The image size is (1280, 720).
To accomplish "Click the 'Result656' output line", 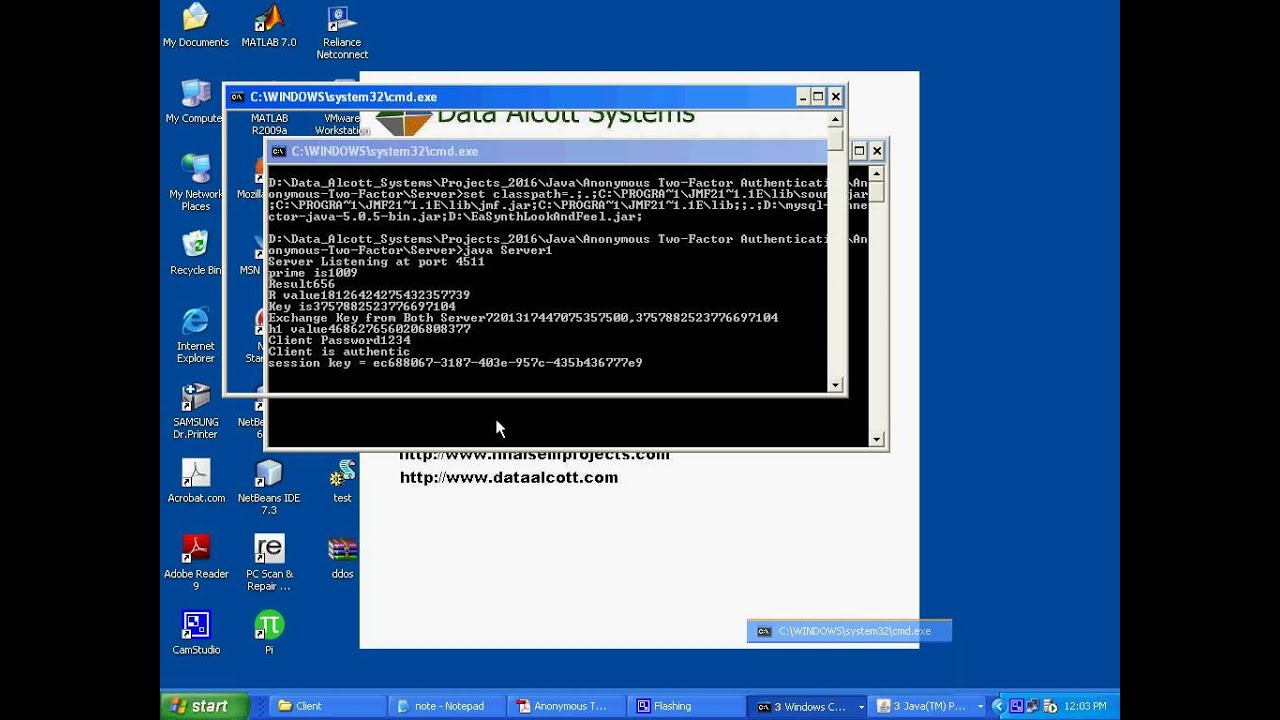I will [x=301, y=284].
